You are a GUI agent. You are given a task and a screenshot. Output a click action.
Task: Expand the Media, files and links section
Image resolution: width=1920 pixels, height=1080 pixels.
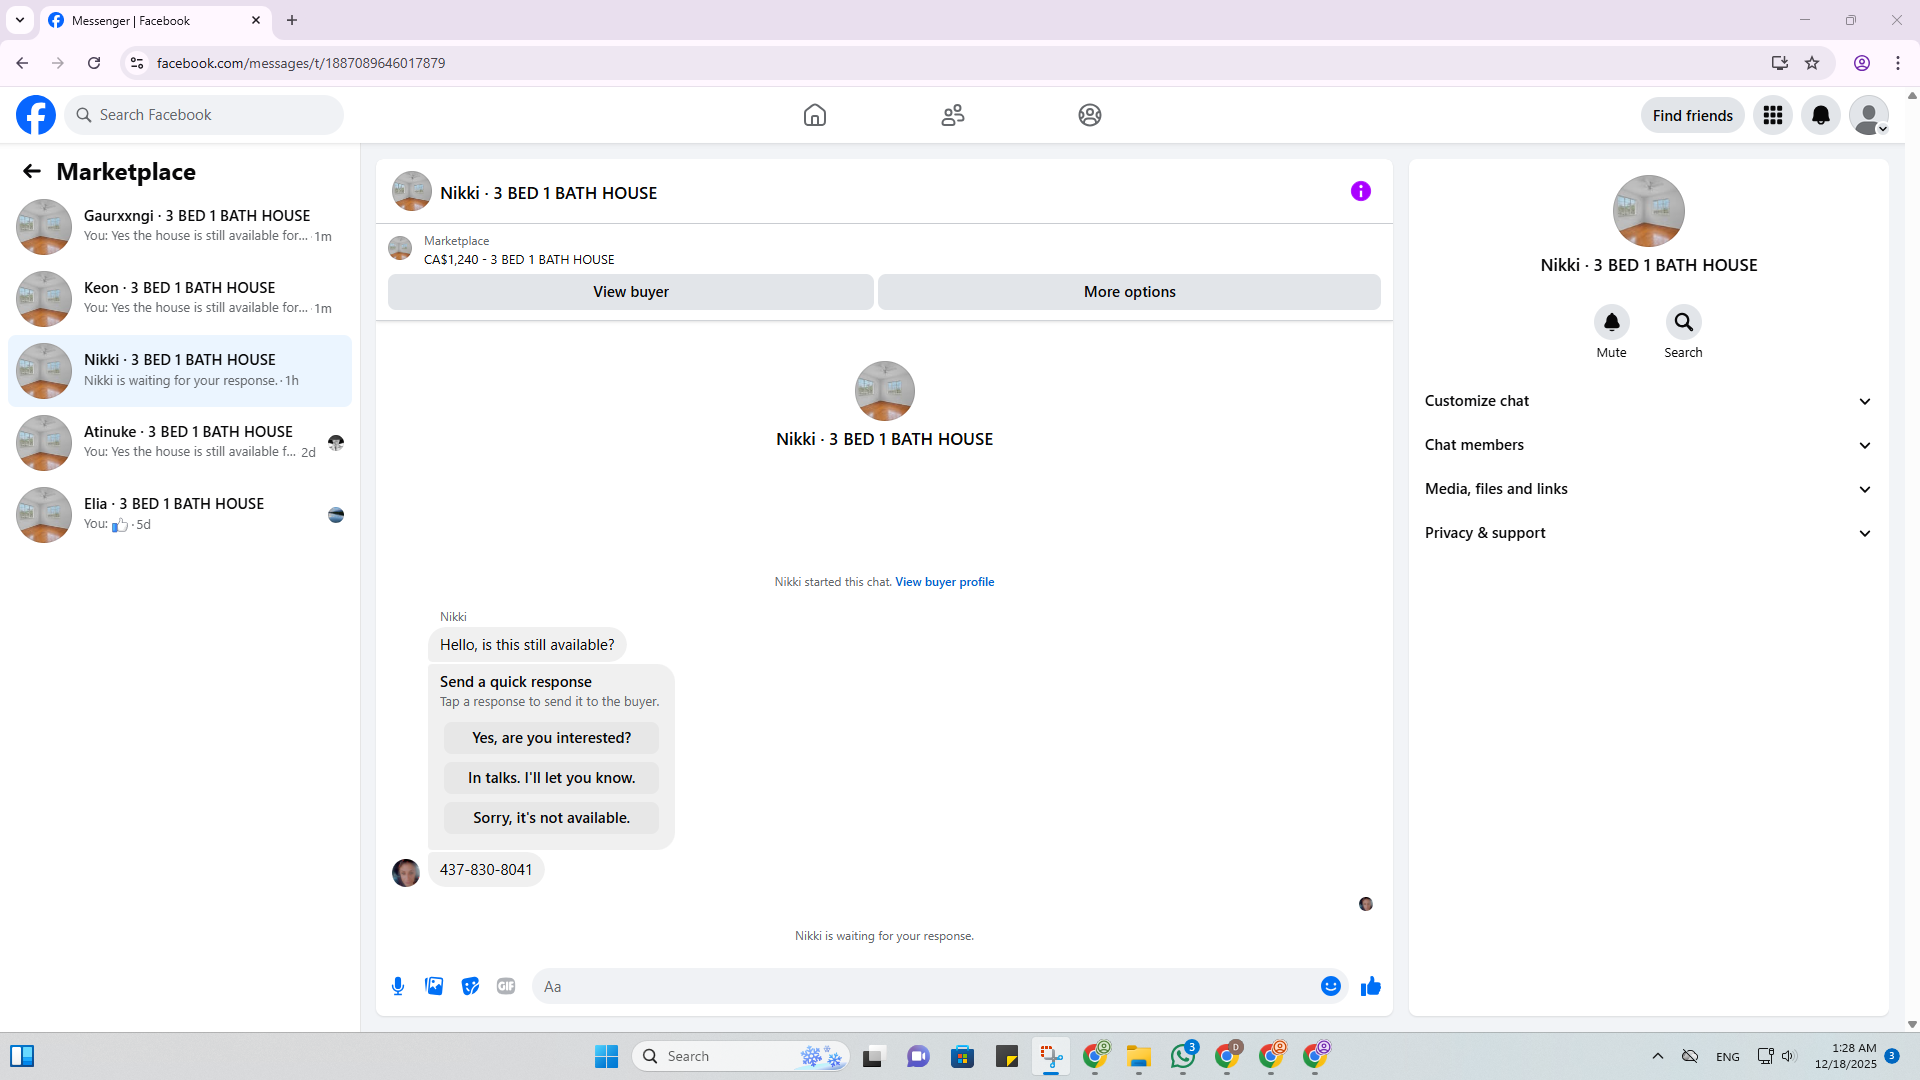(x=1648, y=489)
